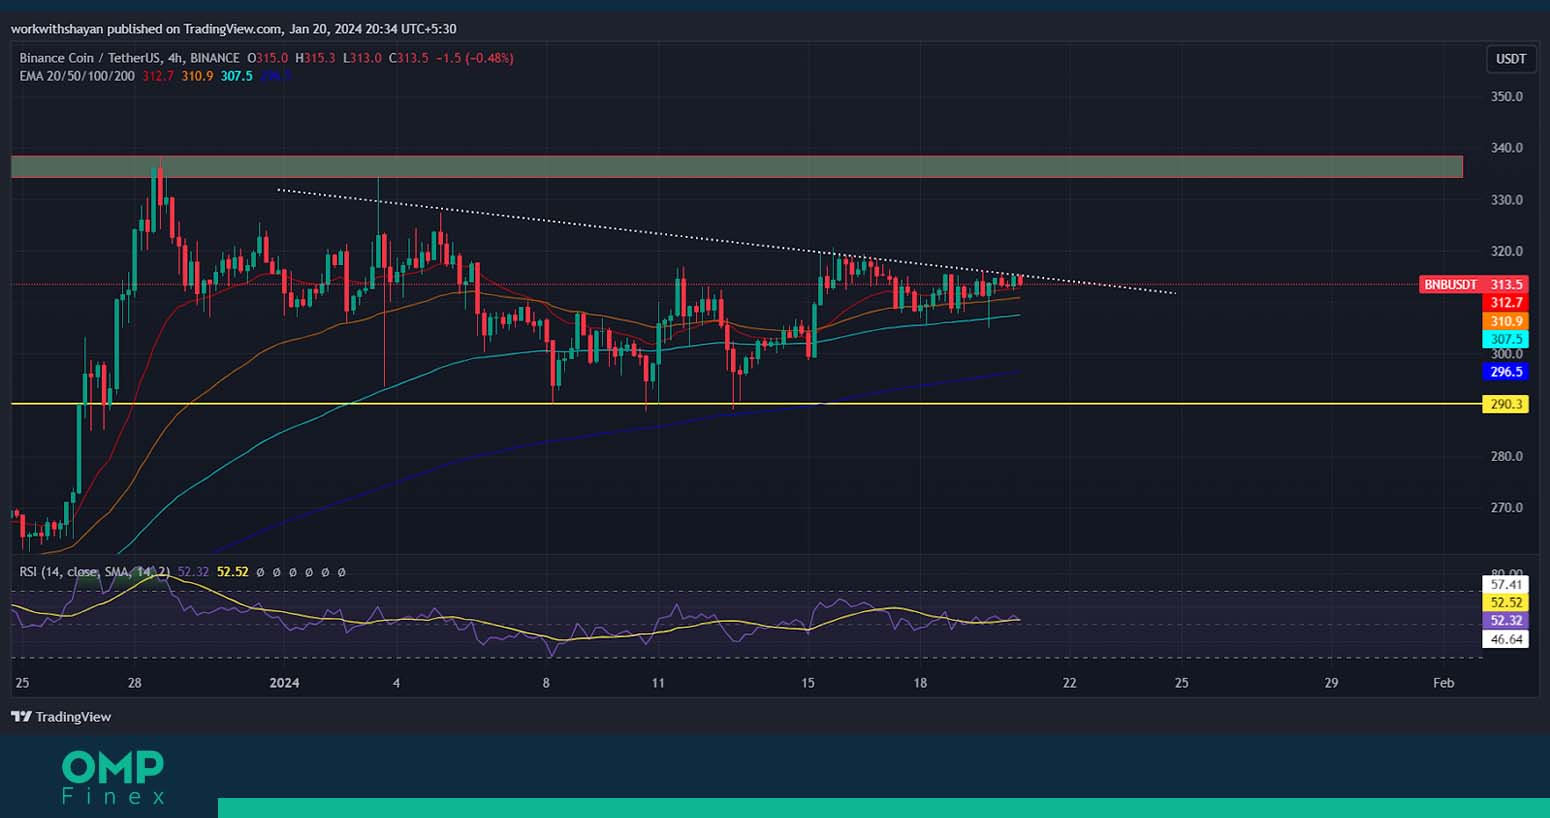This screenshot has height=818, width=1550.
Task: Click the 330.0 price axis label
Action: (x=1506, y=200)
